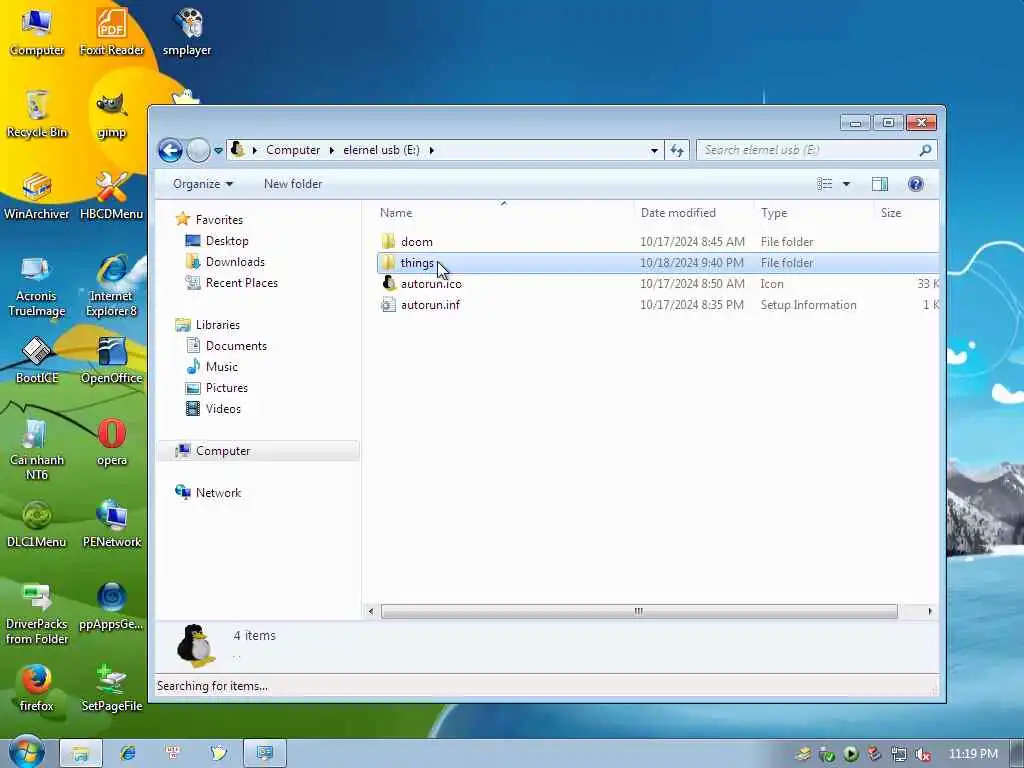Click Explorer folder icon on taskbar
Screen dimensions: 1024x768
81,754
